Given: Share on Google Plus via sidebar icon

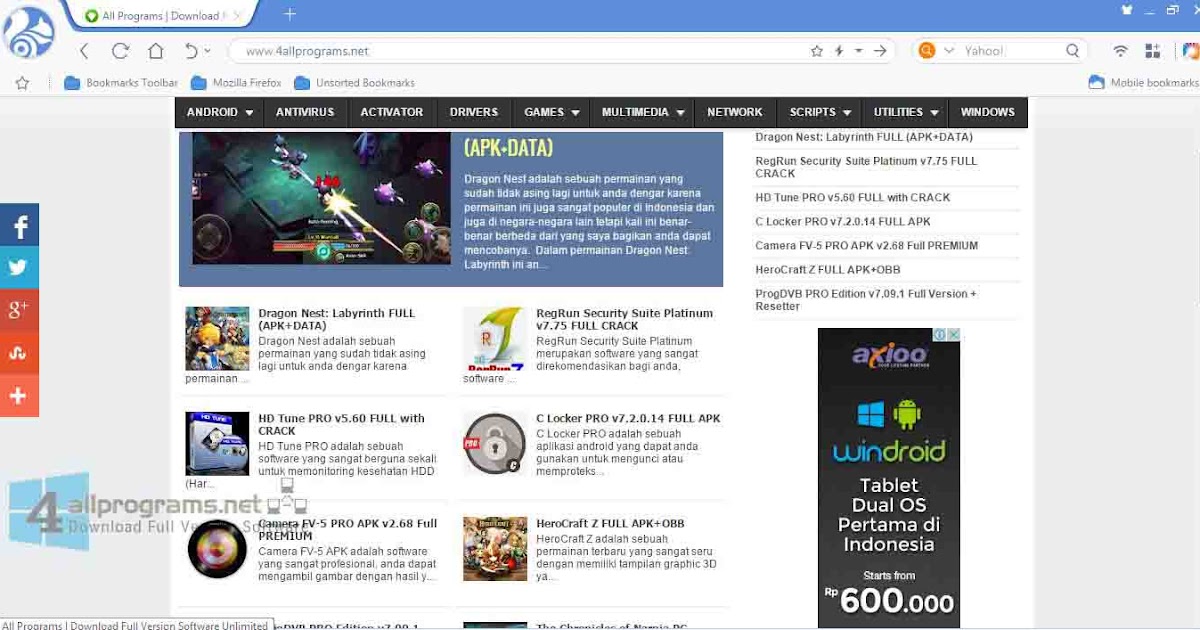Looking at the screenshot, I should [x=19, y=311].
